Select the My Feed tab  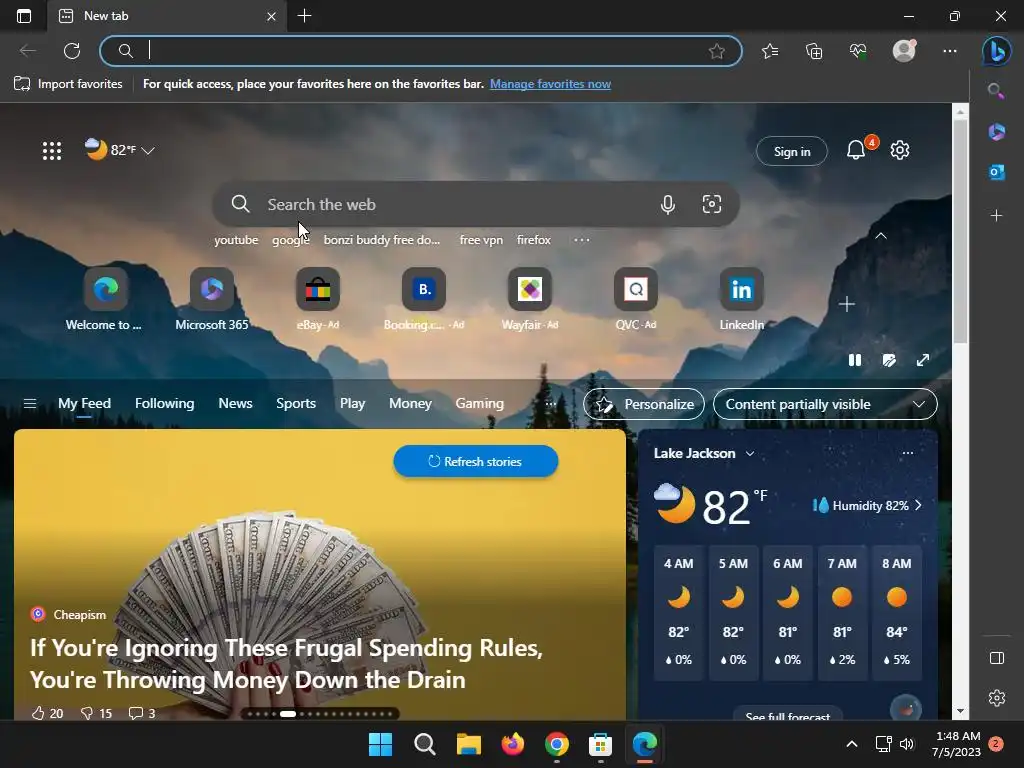[84, 404]
